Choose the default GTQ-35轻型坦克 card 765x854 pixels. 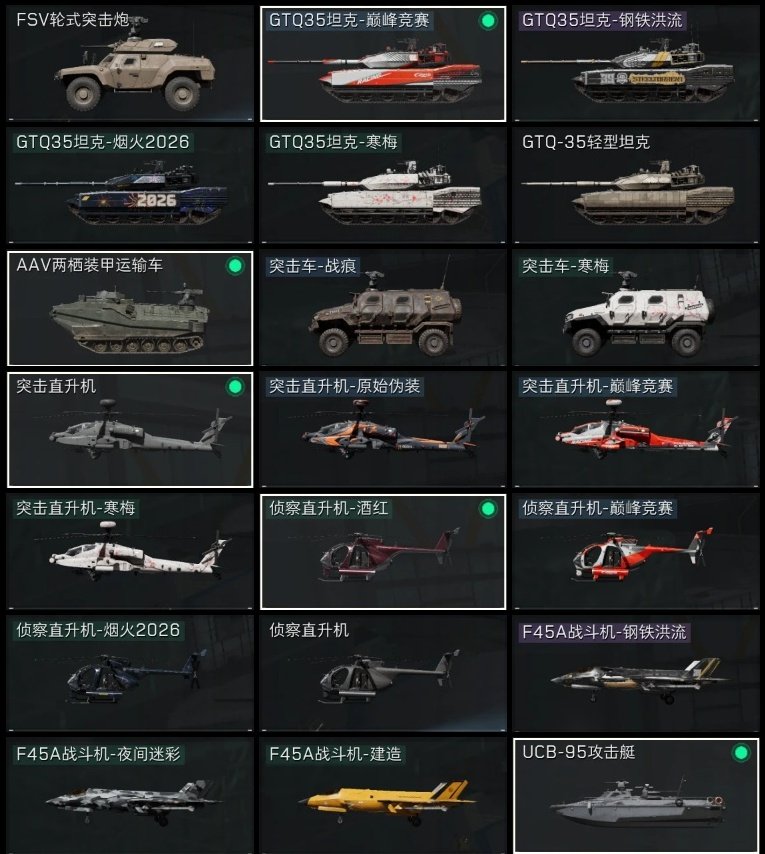click(x=636, y=186)
